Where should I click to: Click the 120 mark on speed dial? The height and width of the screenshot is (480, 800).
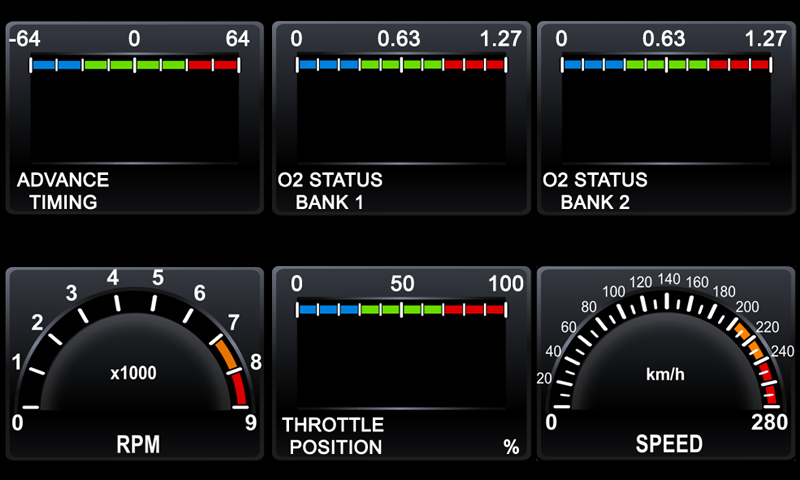[640, 282]
